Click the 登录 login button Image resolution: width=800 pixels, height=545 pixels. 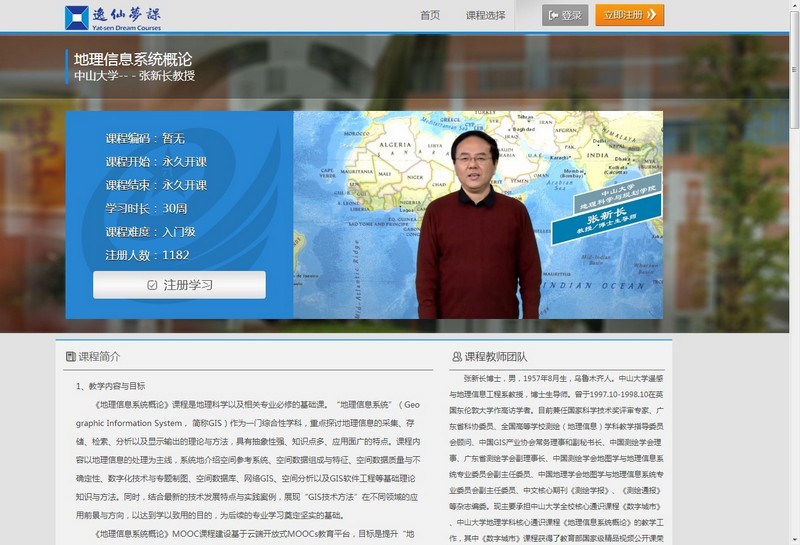(x=565, y=15)
